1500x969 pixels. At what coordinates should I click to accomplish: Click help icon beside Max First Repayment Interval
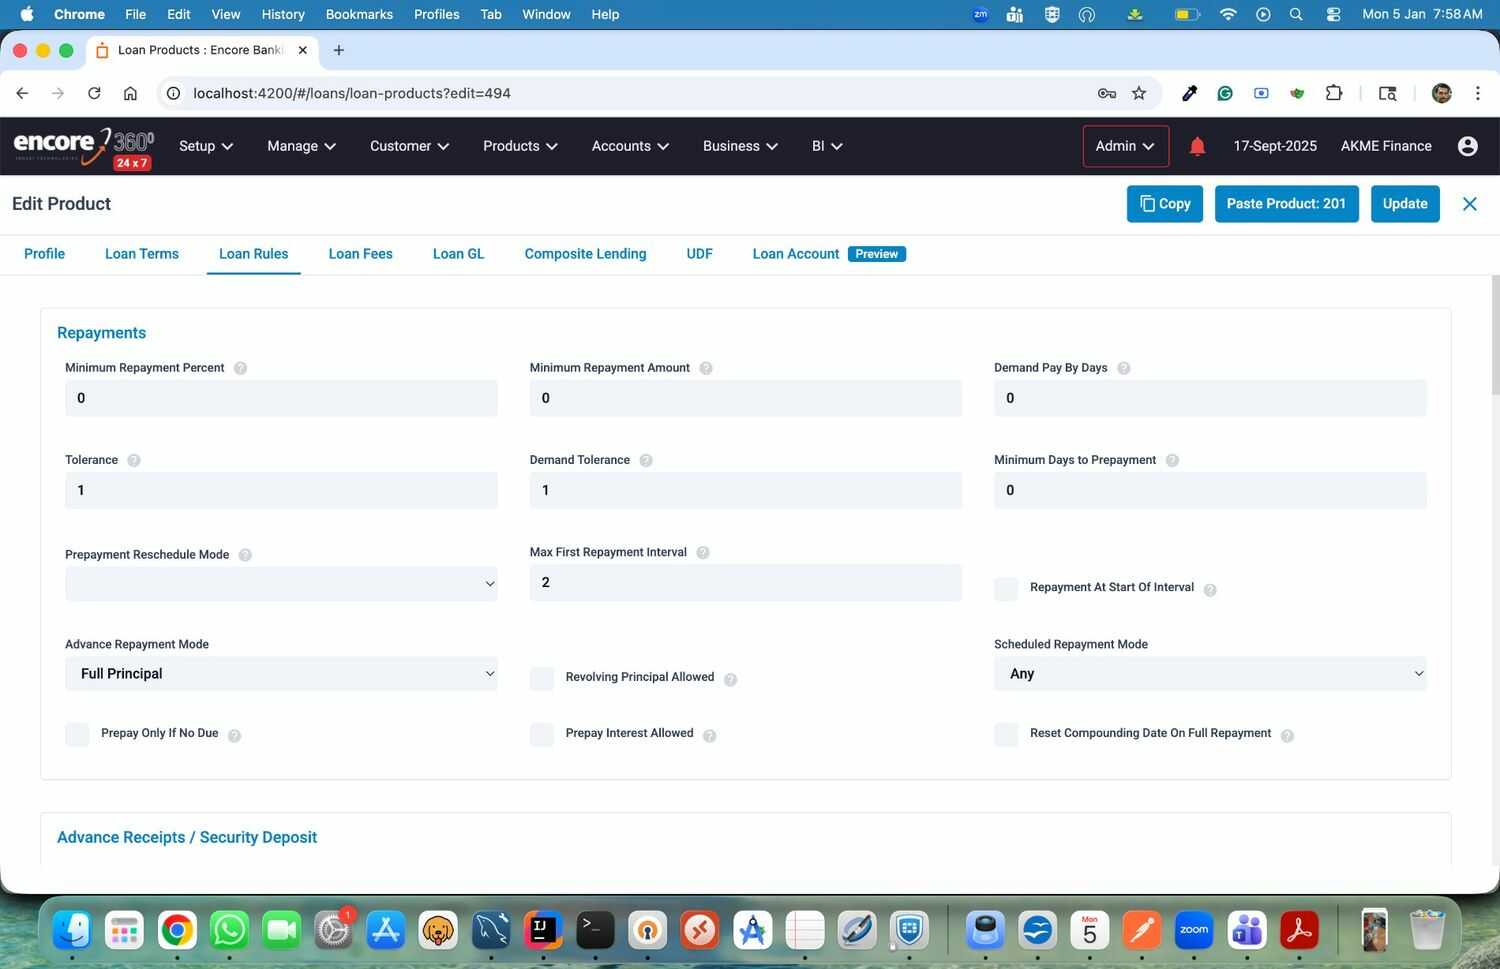click(703, 553)
